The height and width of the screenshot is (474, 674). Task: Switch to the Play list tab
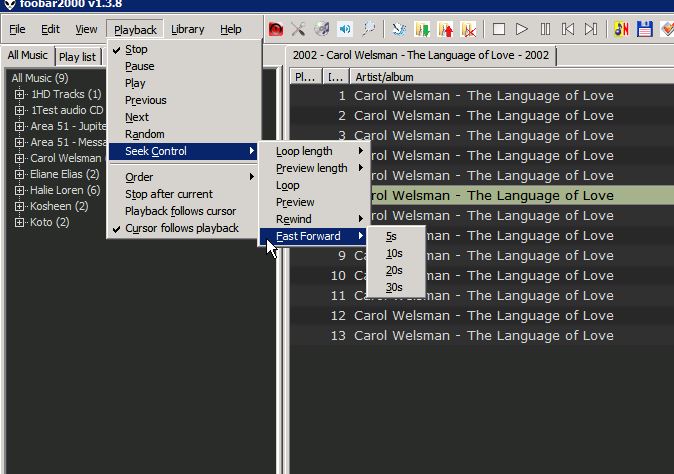click(x=76, y=57)
